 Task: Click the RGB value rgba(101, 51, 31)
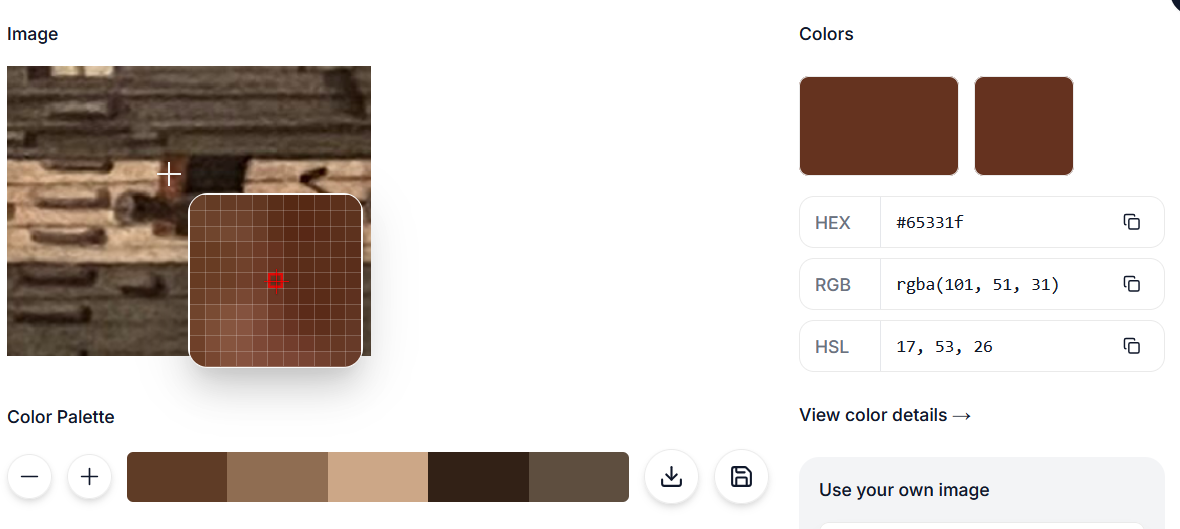977,285
